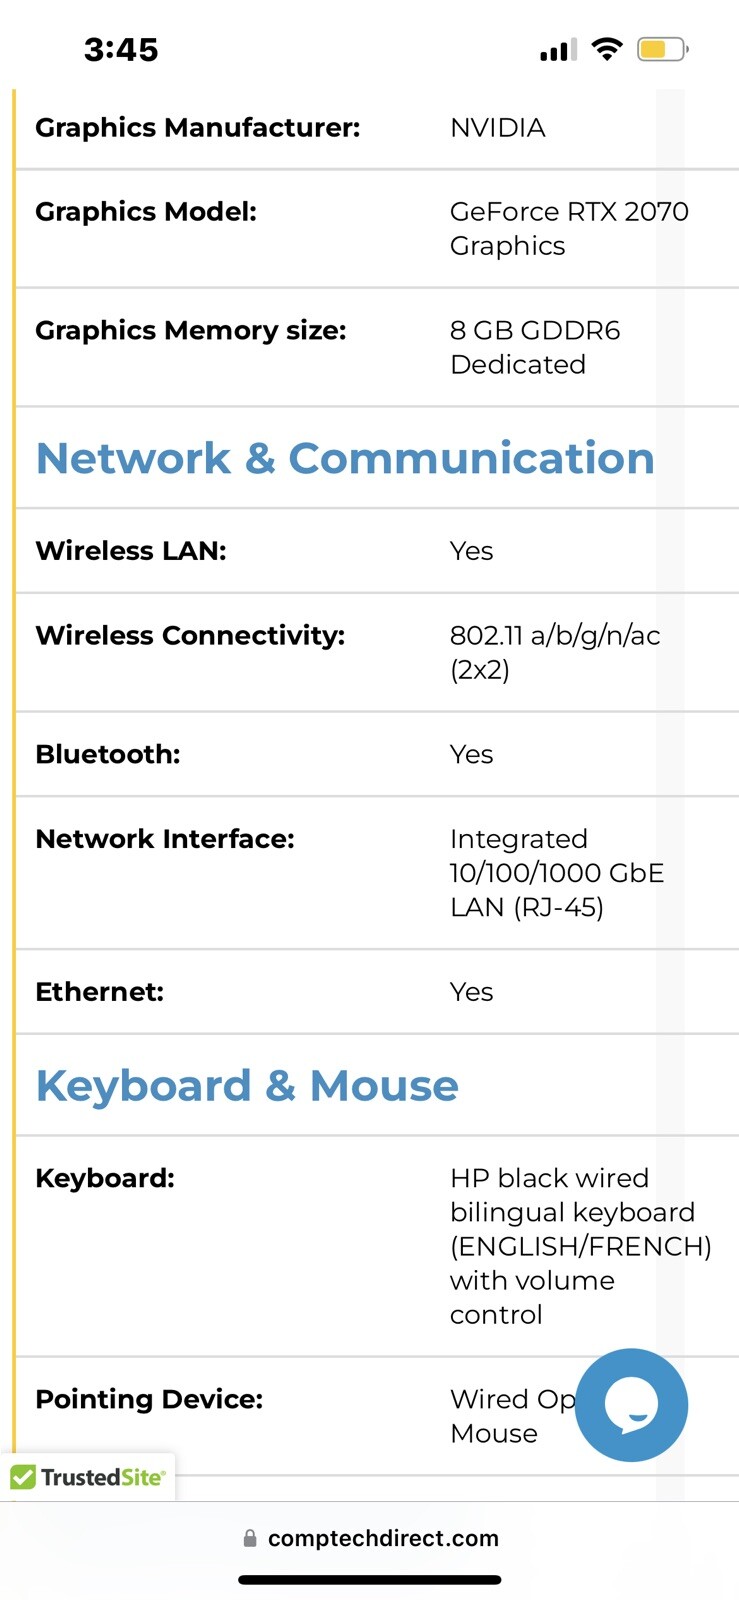739x1600 pixels.
Task: Tap the battery indicator icon
Action: pos(662,49)
